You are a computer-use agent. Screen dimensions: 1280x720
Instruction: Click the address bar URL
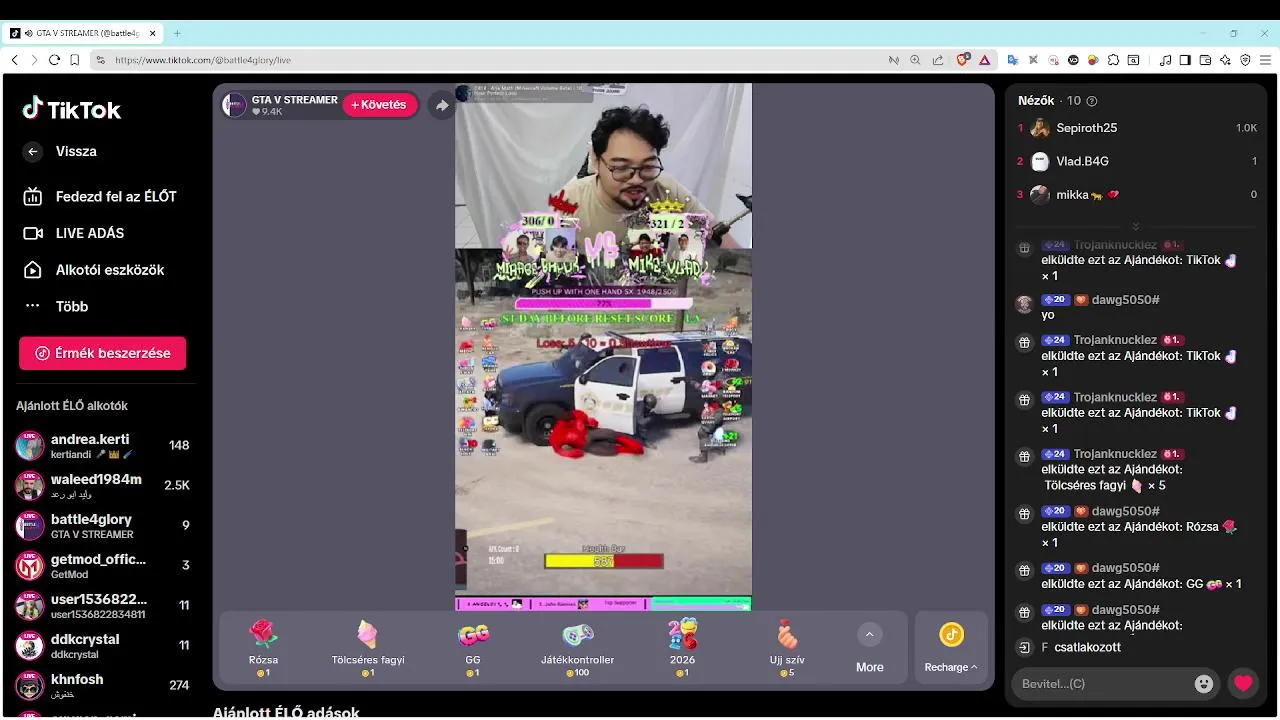pyautogui.click(x=203, y=60)
